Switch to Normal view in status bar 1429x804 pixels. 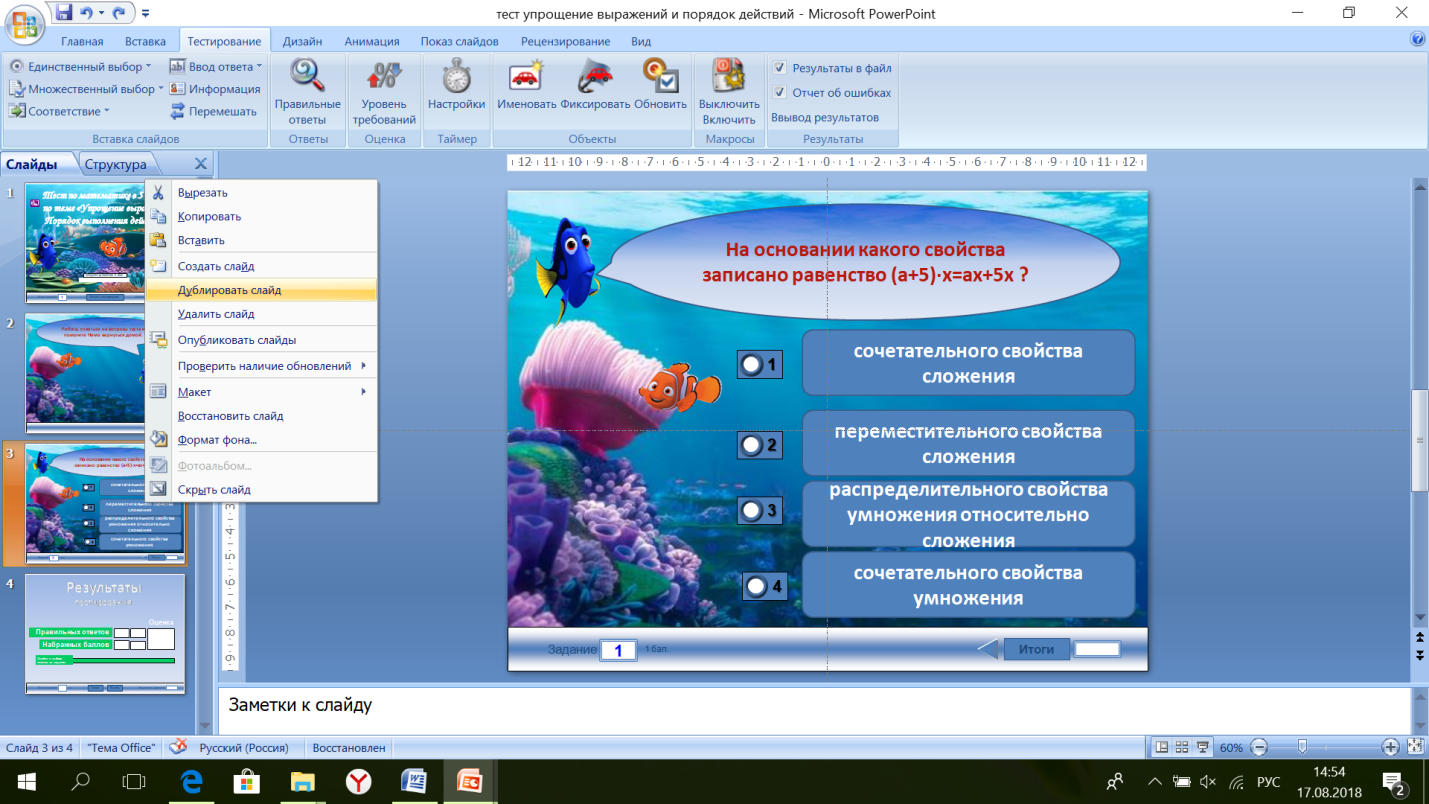(x=1162, y=747)
